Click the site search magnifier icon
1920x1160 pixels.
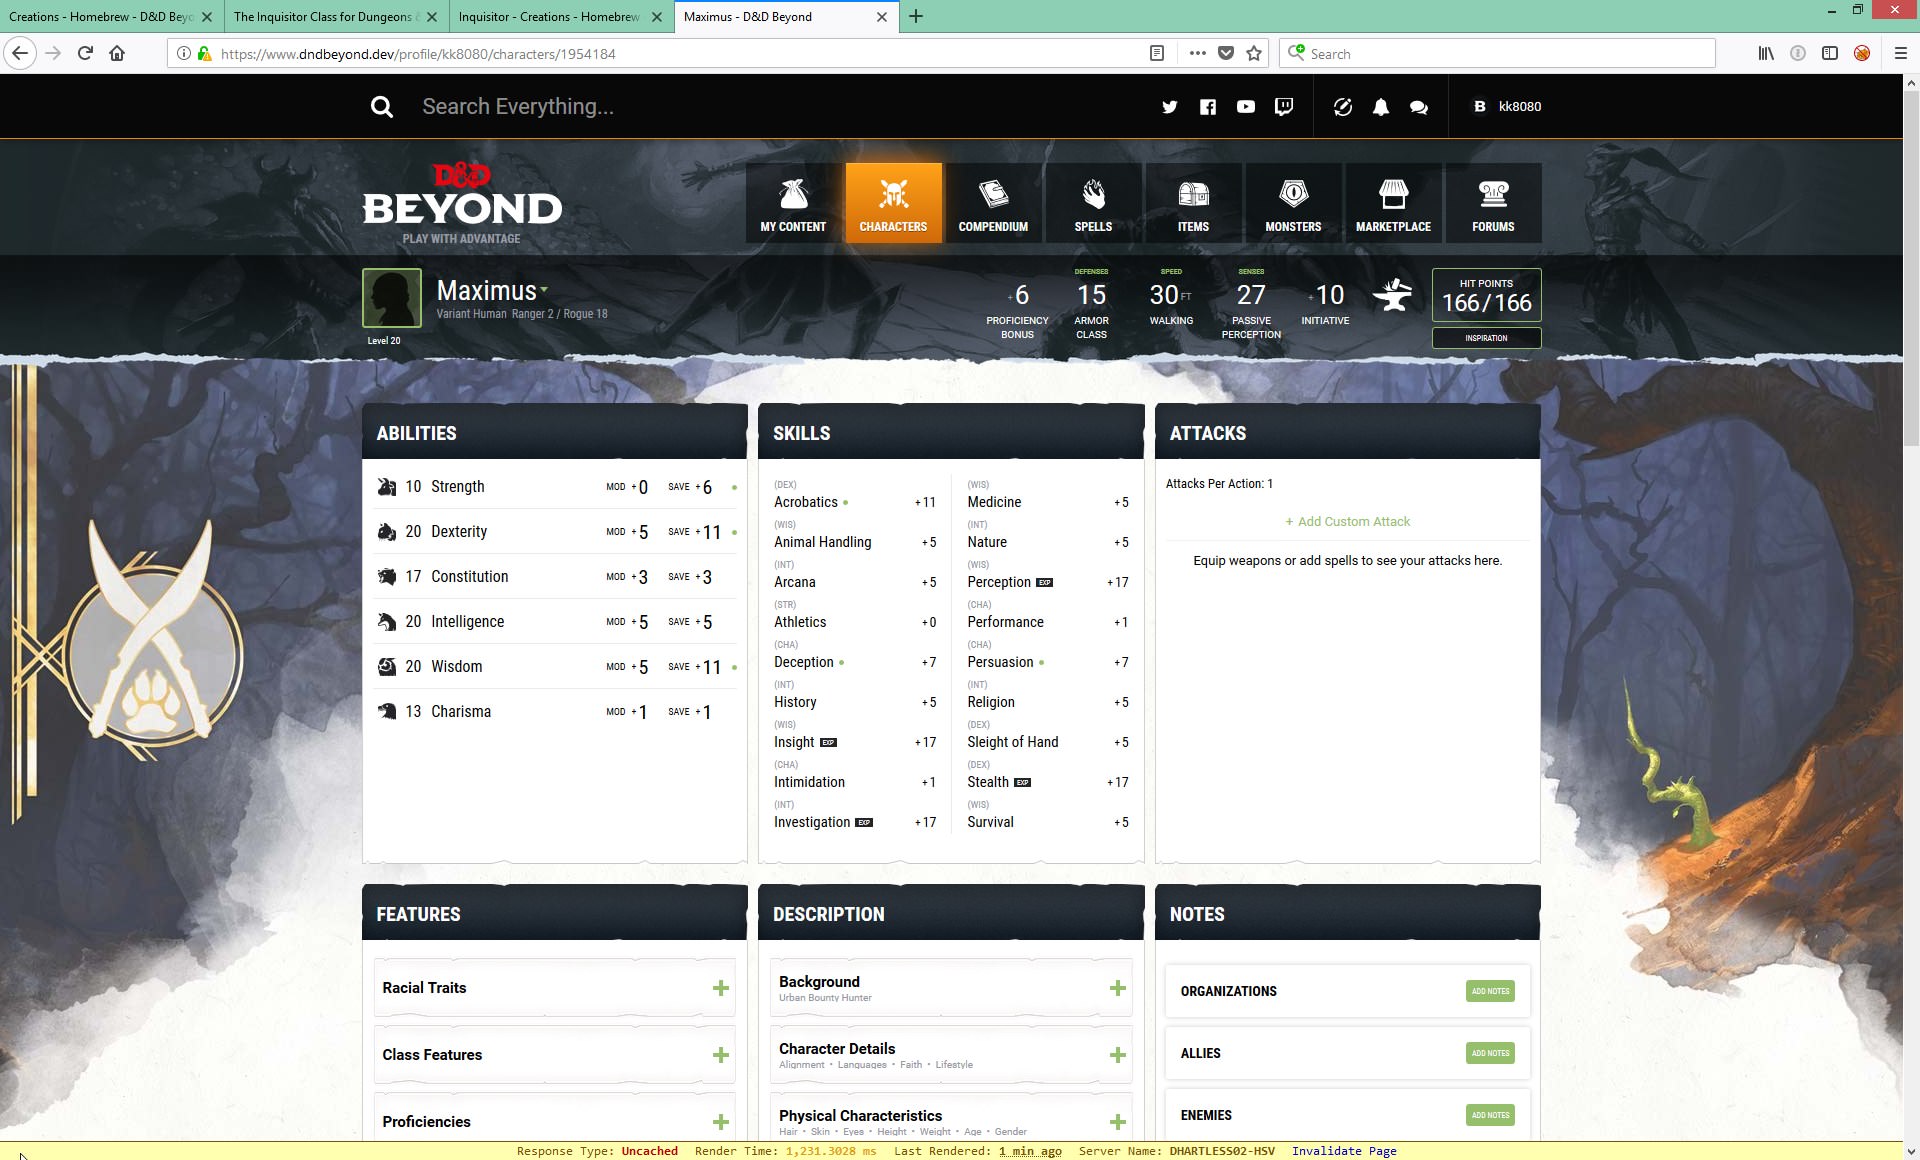pyautogui.click(x=381, y=107)
